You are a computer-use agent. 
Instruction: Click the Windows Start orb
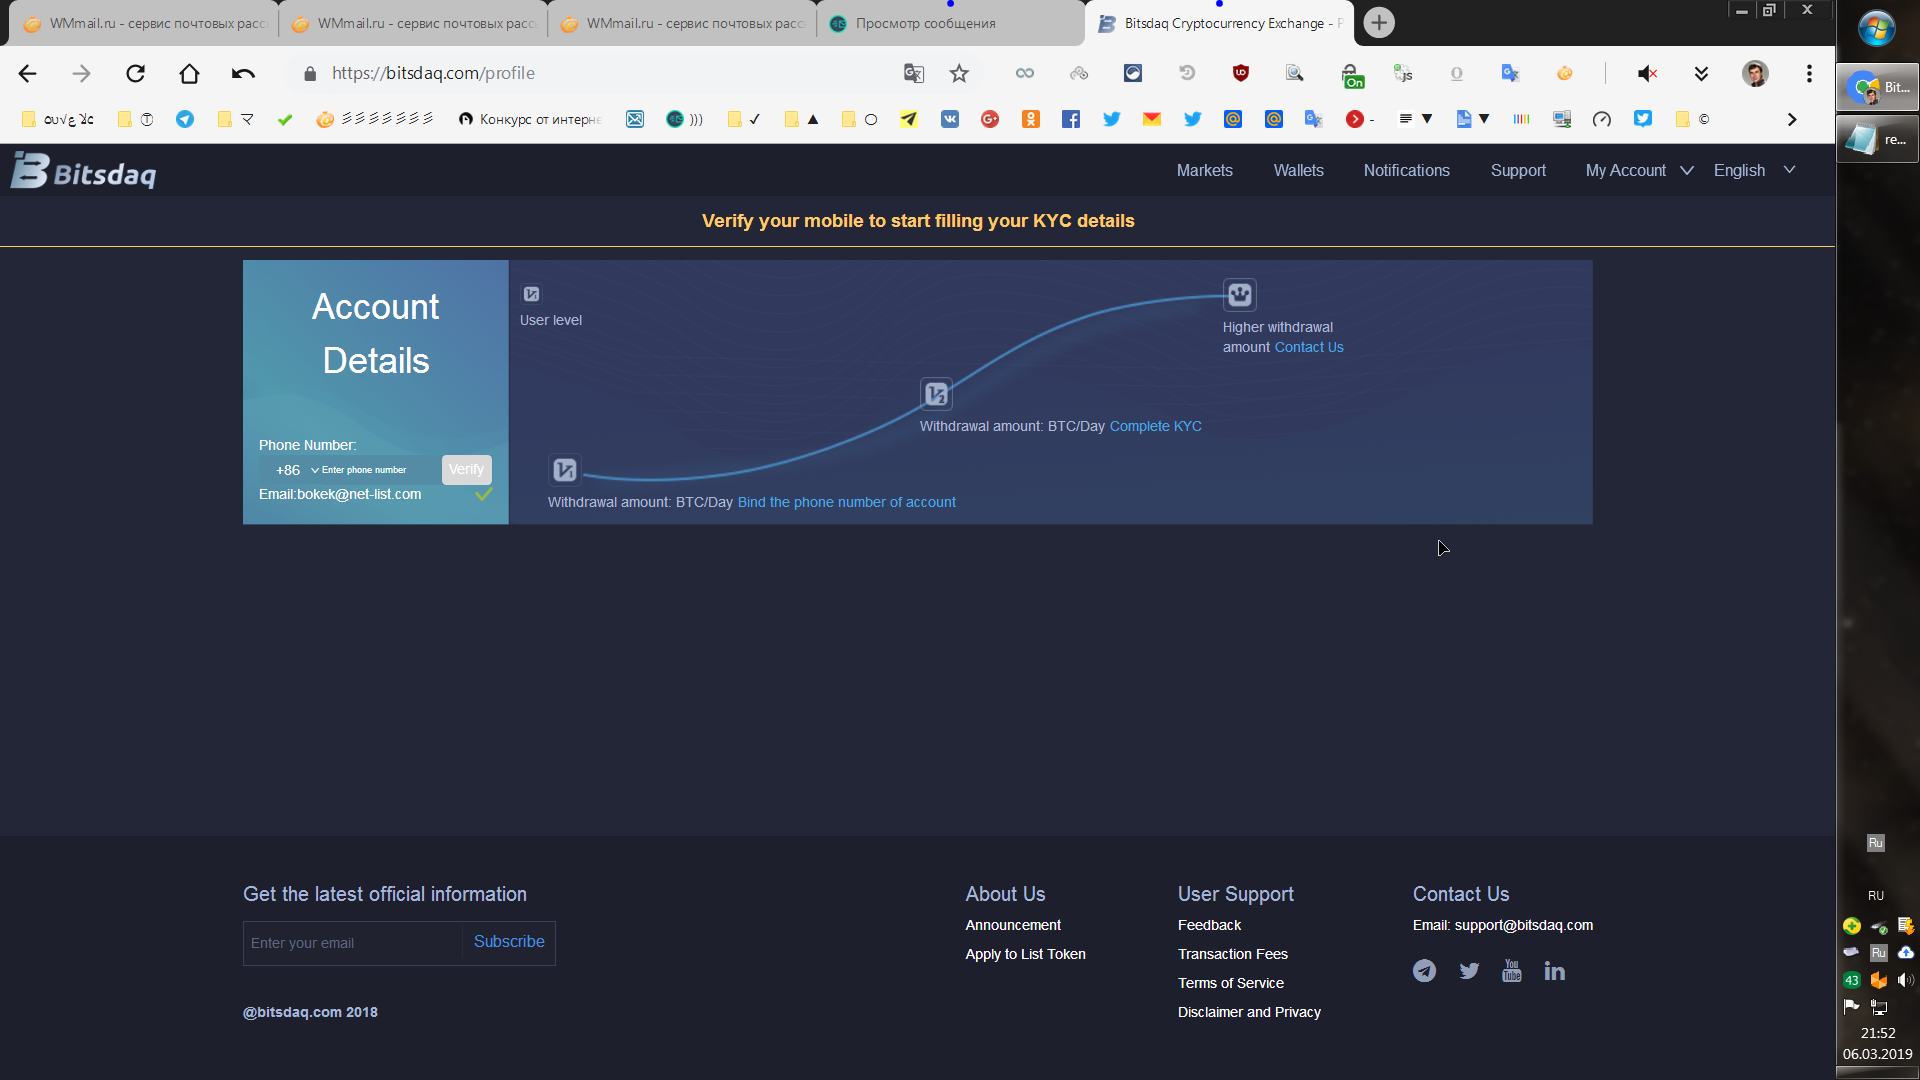[1877, 28]
